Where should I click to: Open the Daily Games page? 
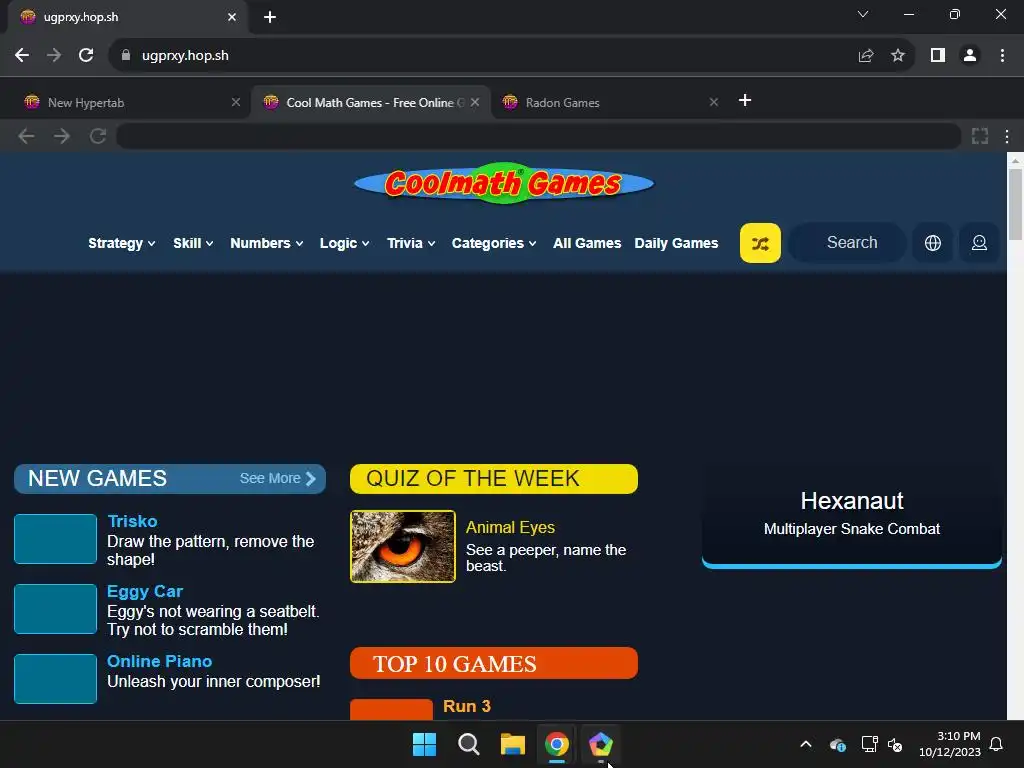[x=676, y=243]
